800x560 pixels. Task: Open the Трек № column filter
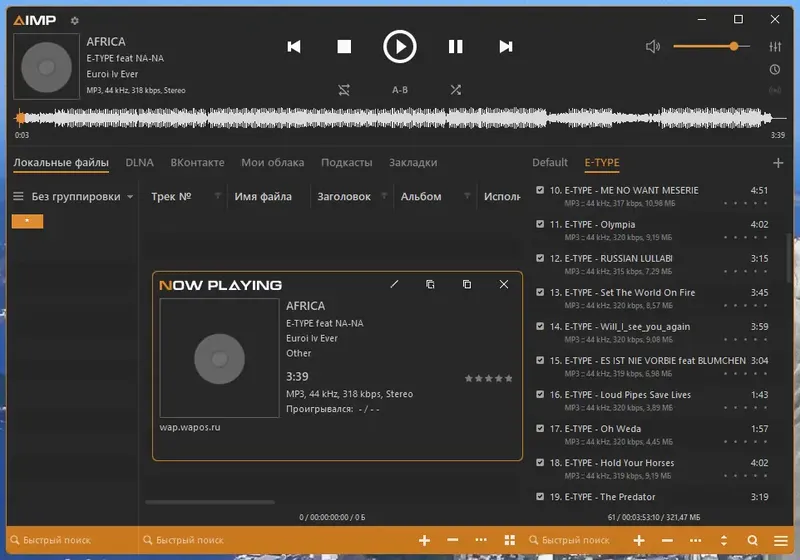(217, 196)
